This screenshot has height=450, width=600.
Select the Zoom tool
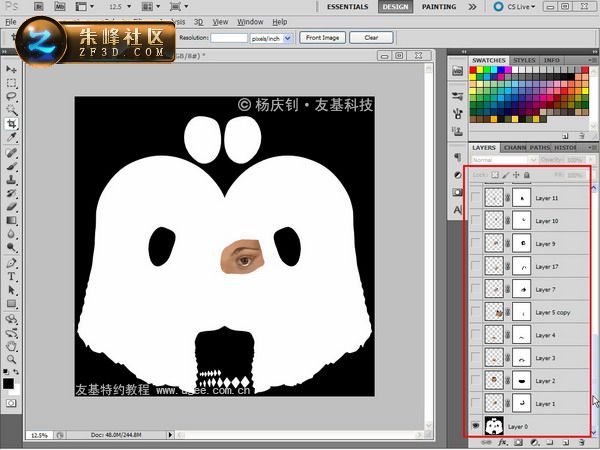click(11, 360)
